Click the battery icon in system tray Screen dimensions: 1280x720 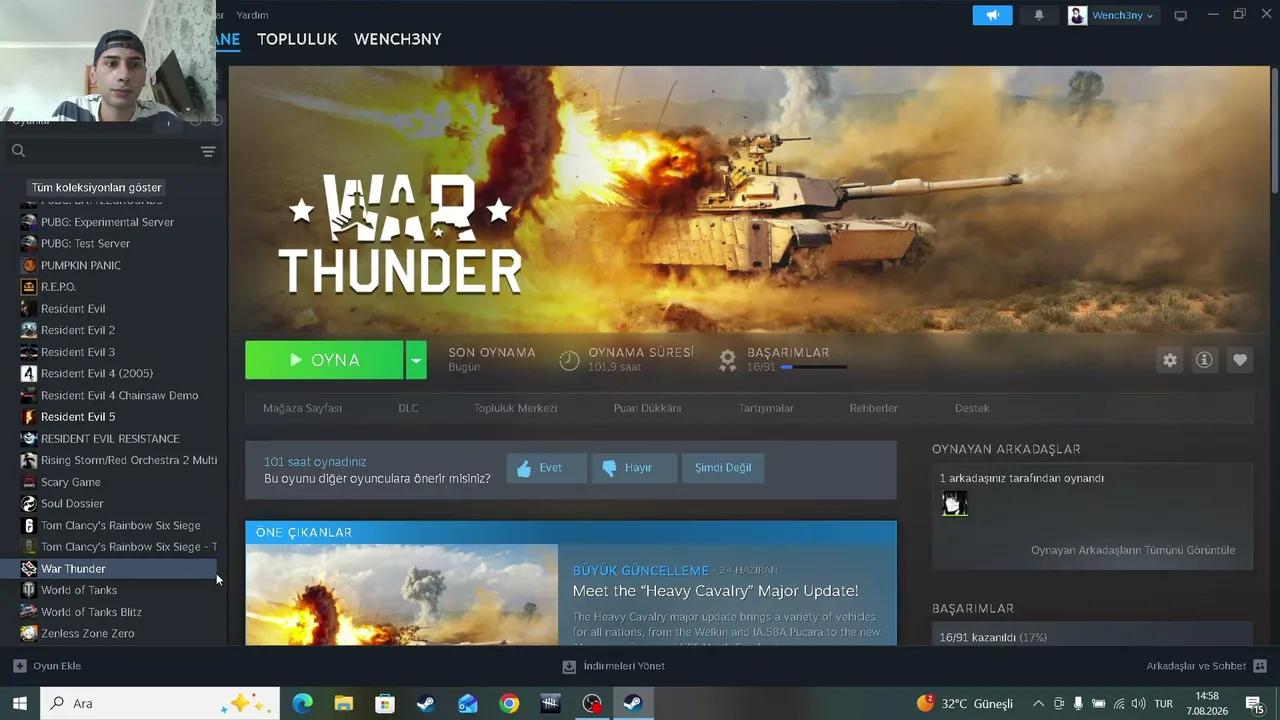coord(1098,704)
